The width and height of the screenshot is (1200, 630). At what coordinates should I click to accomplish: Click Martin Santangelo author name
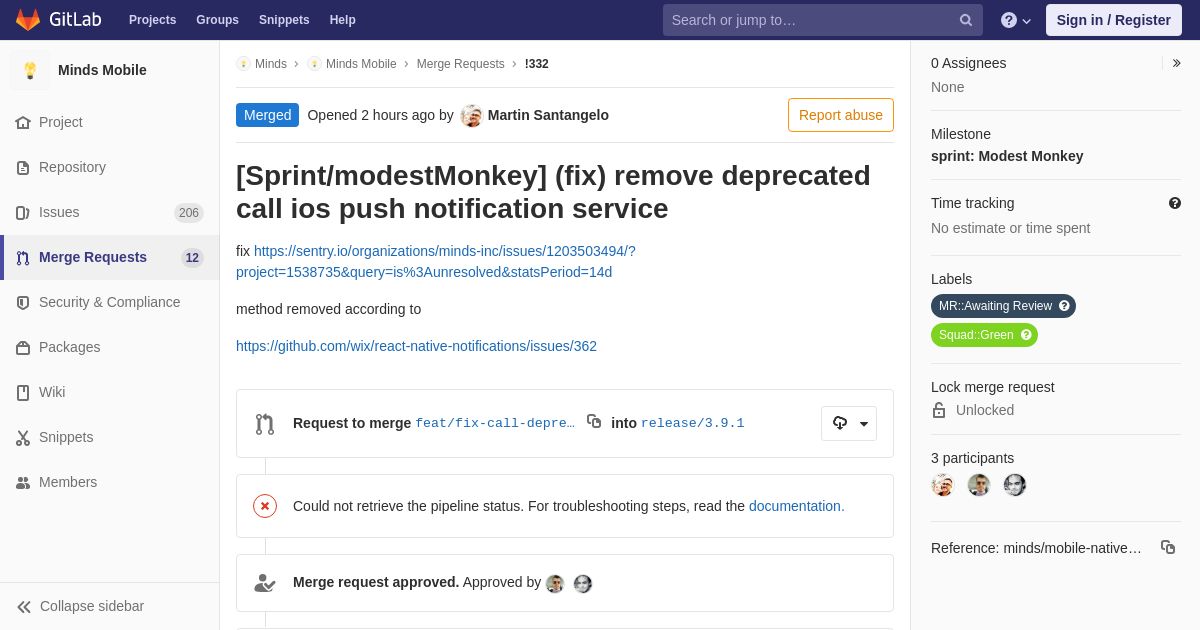tap(548, 115)
